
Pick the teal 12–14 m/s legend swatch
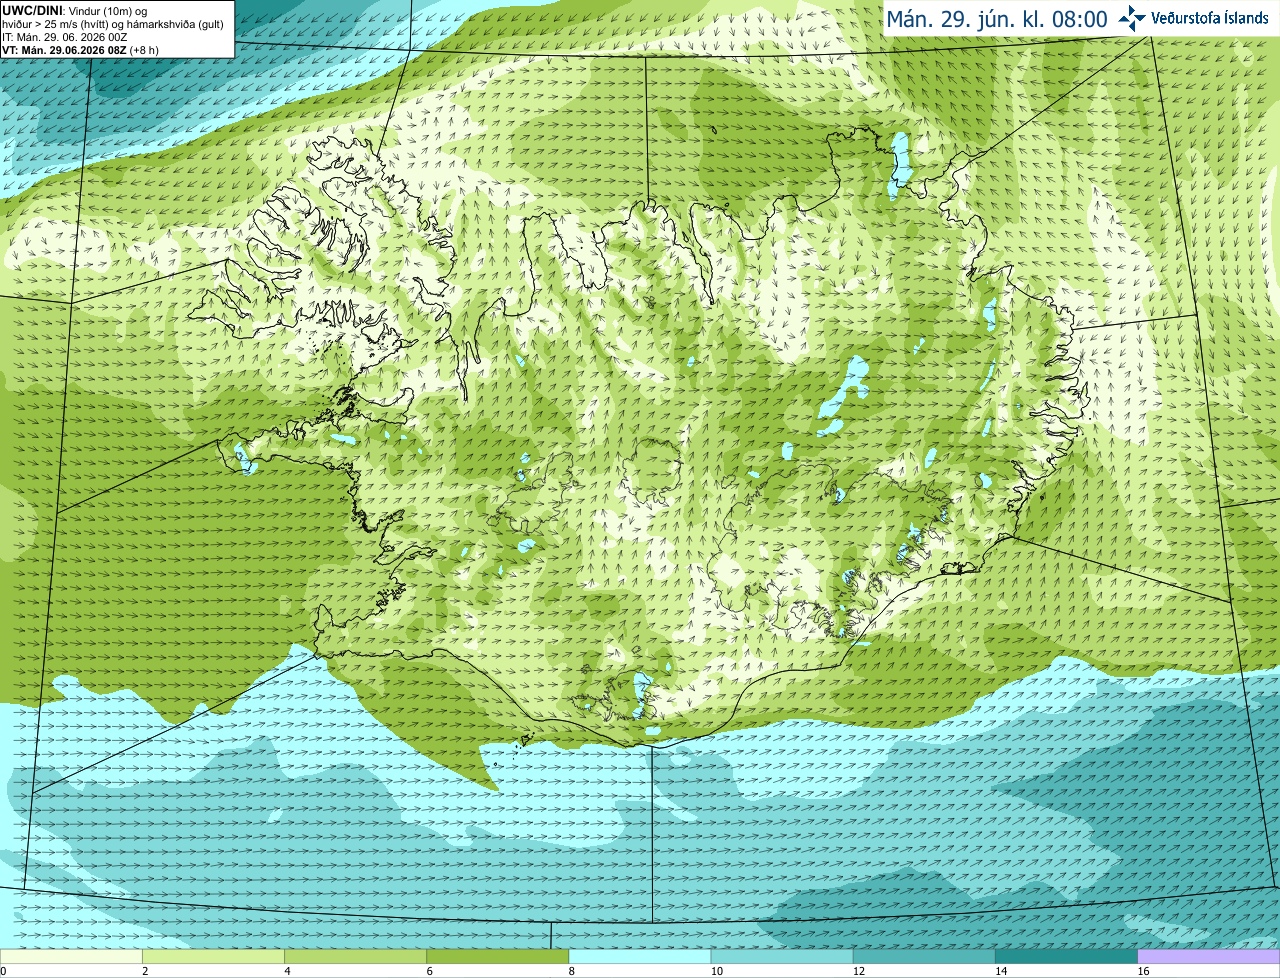point(924,957)
